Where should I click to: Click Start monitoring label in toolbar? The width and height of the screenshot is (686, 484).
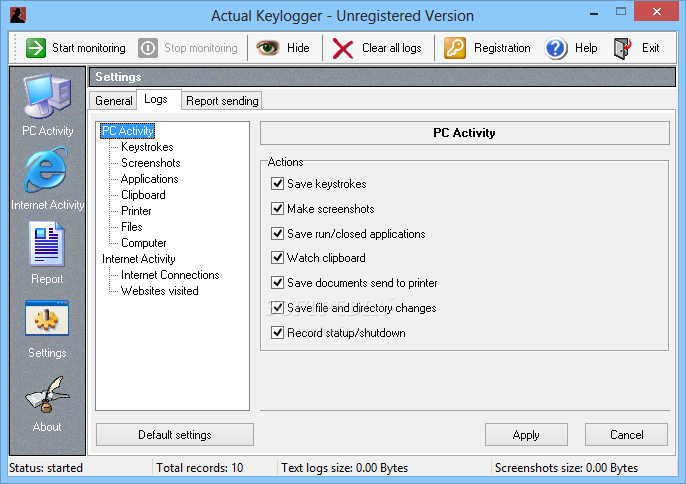pos(89,48)
